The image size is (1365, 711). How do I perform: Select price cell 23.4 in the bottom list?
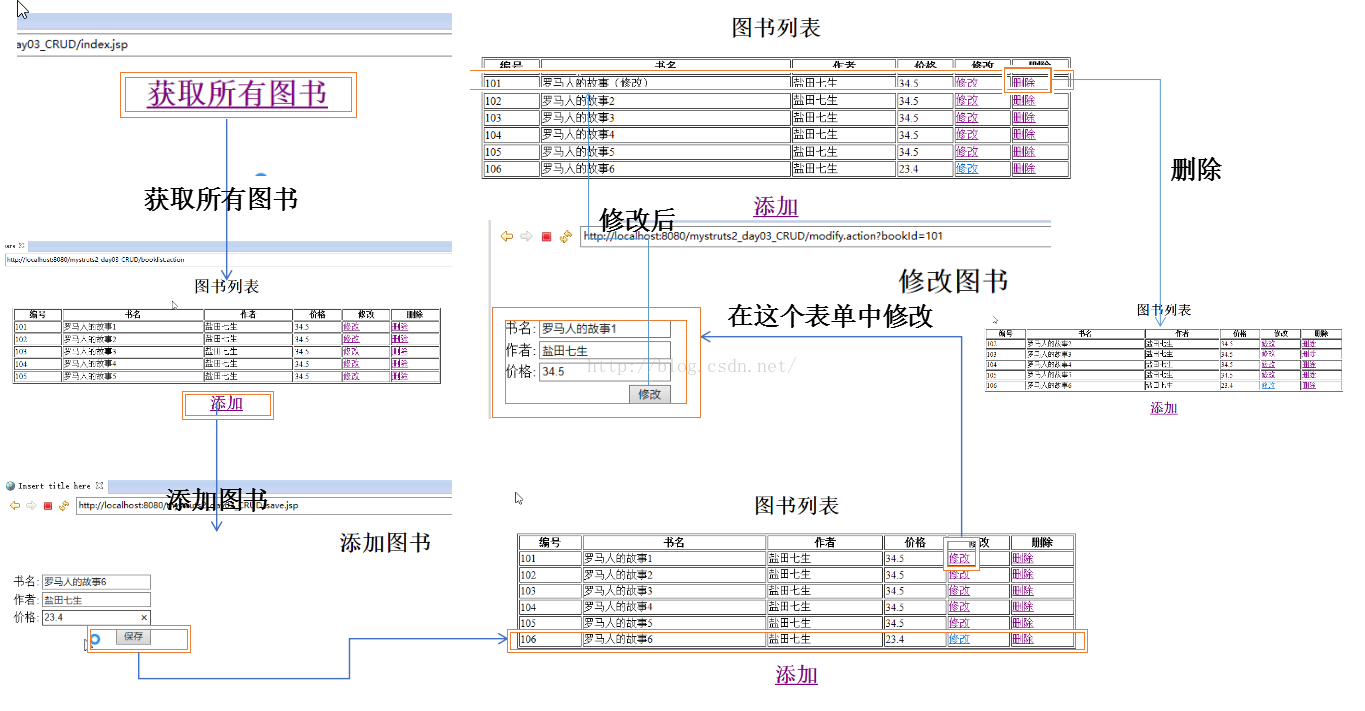pos(914,638)
